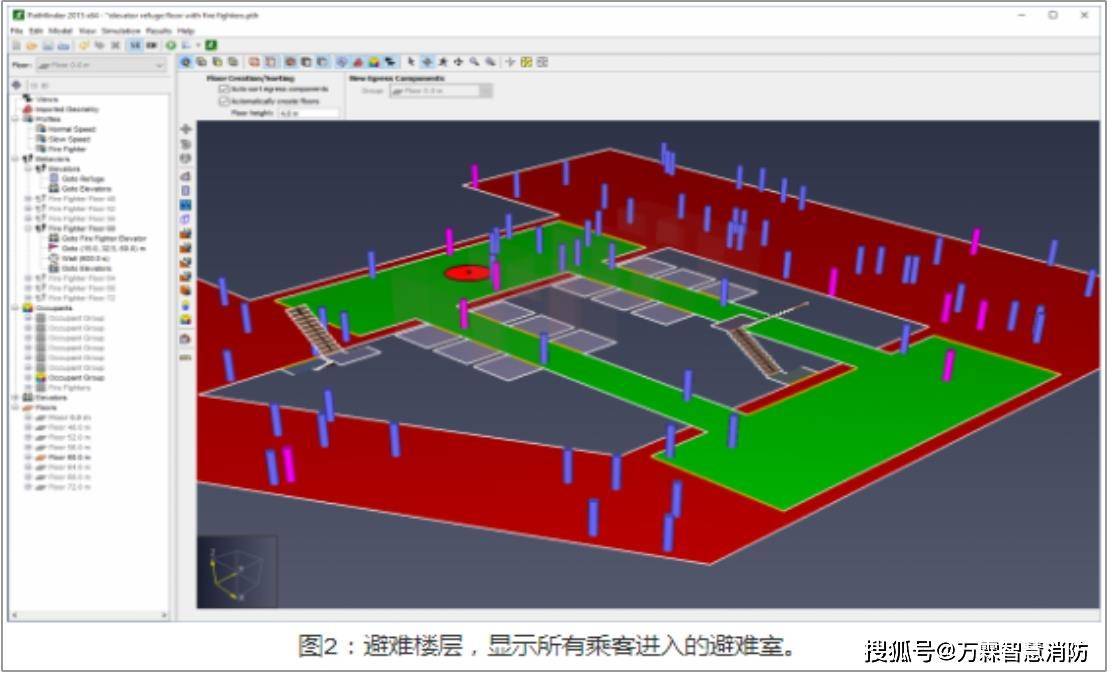The height and width of the screenshot is (676, 1113).
Task: Select Floor 60.0 m in the Floors list
Action: pyautogui.click(x=68, y=457)
